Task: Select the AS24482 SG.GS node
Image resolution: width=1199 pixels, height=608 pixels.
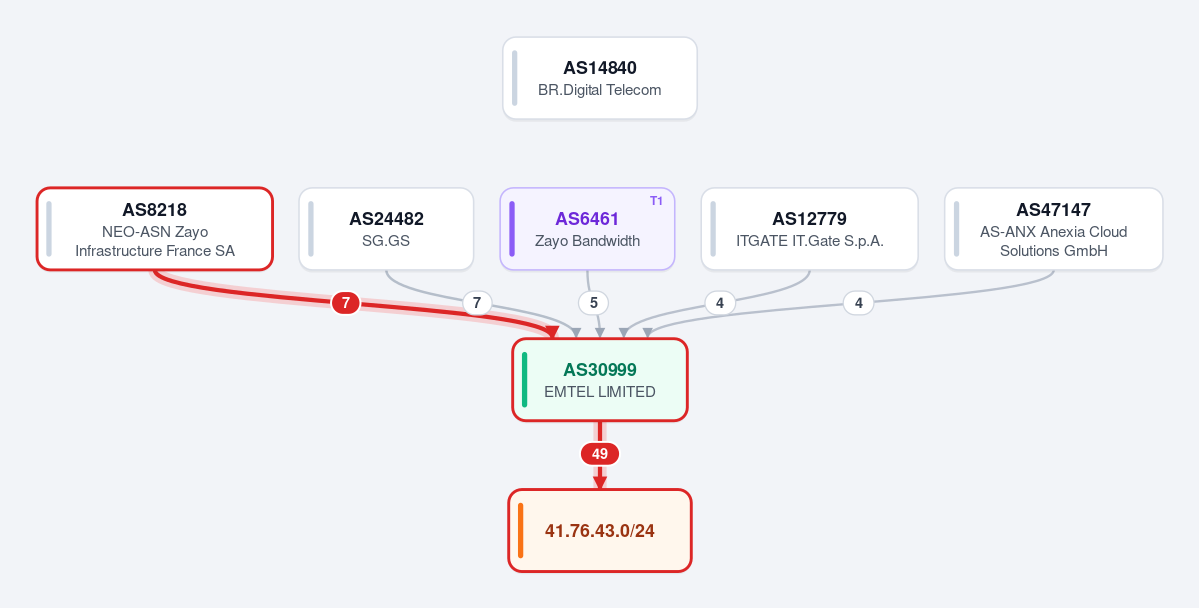Action: coord(386,229)
